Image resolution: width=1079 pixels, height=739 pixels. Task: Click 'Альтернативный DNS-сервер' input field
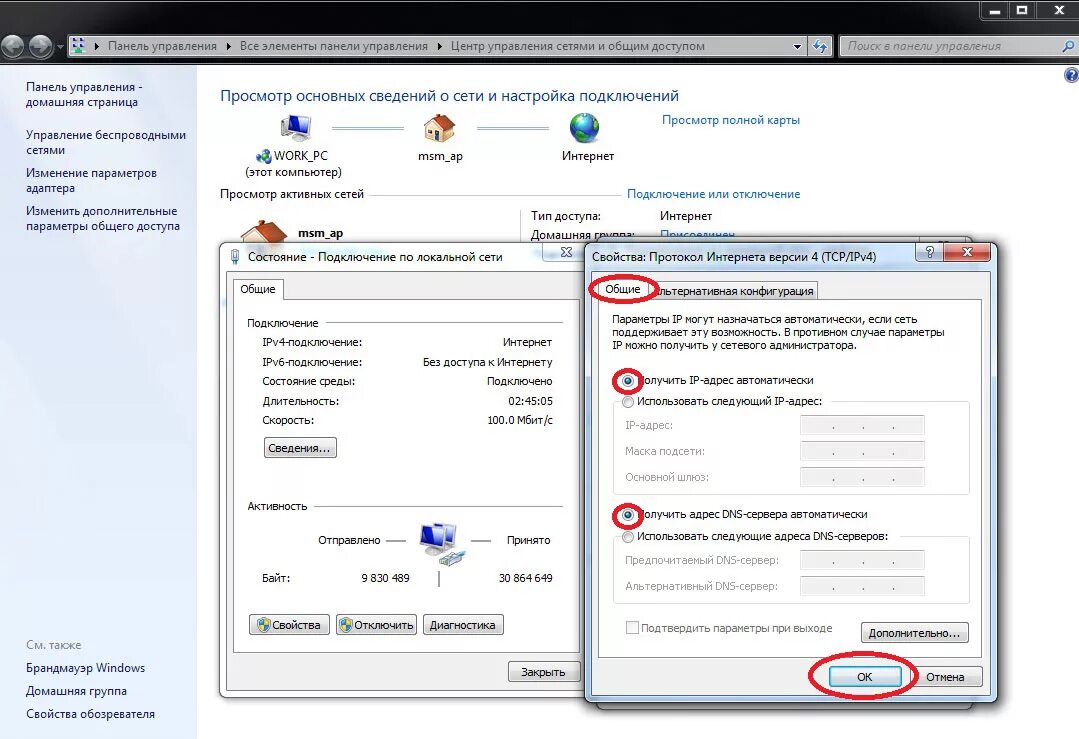[862, 586]
